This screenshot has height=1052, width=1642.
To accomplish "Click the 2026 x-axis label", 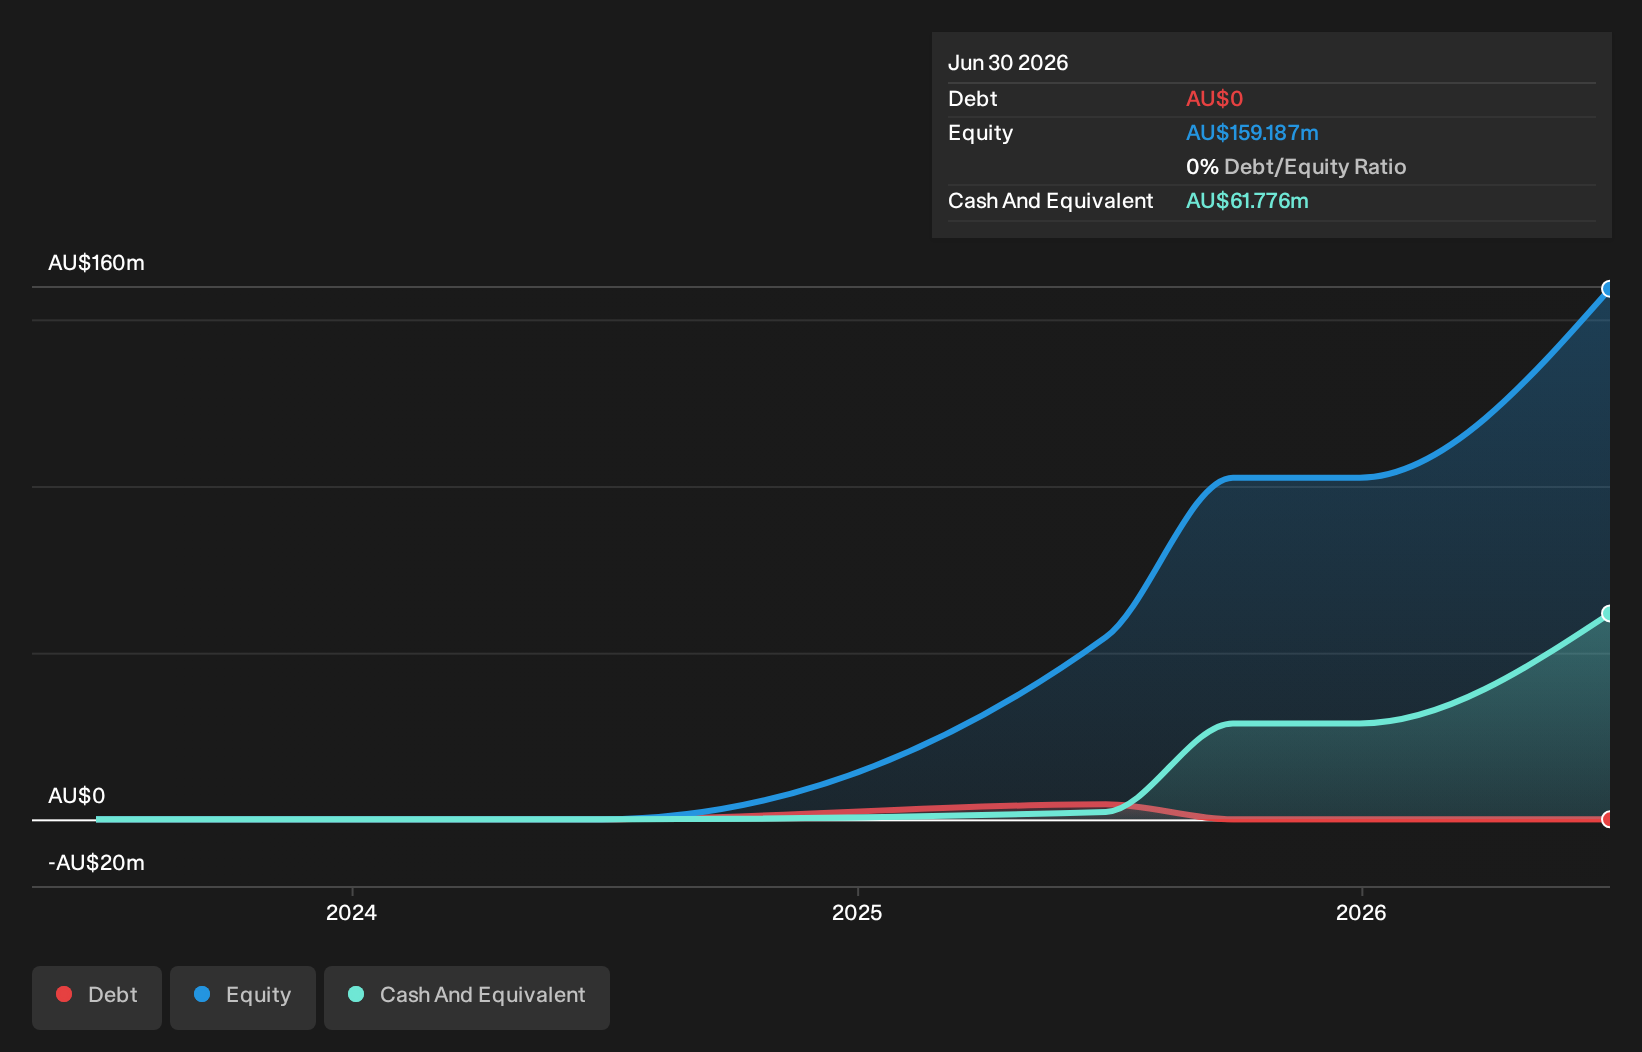I will [x=1362, y=912].
